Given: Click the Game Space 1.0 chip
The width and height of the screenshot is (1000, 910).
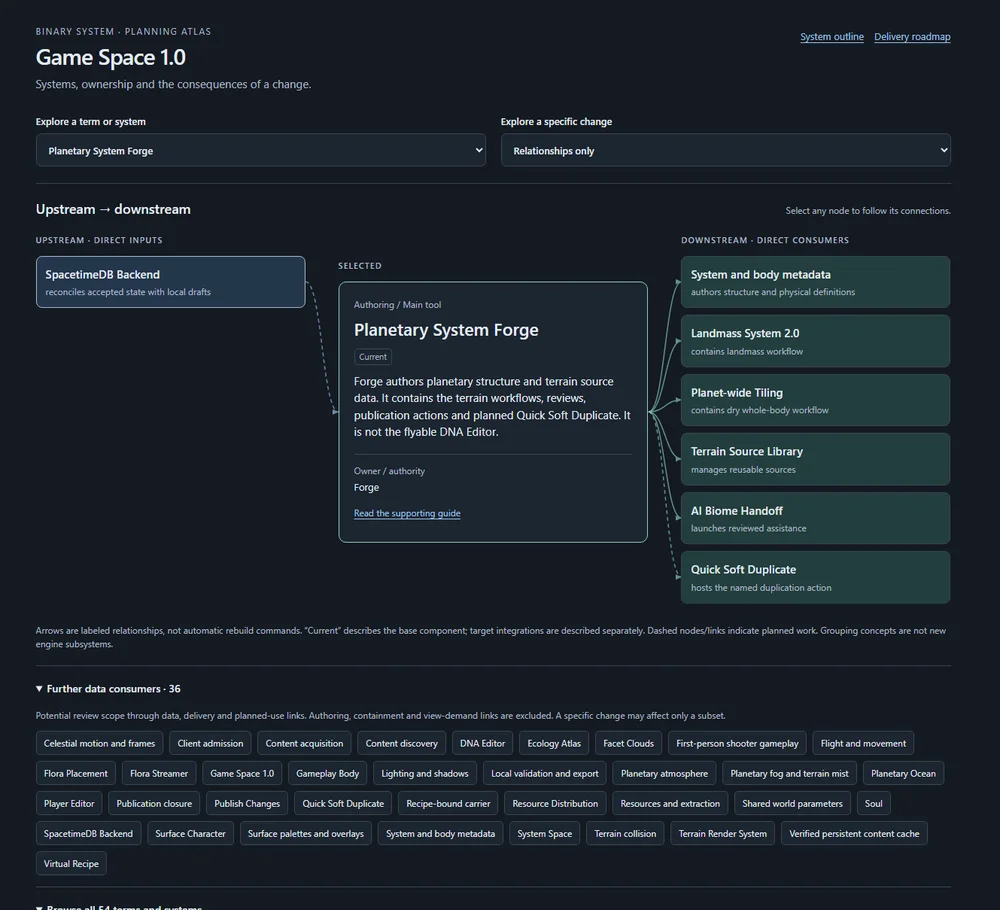Looking at the screenshot, I should (242, 774).
